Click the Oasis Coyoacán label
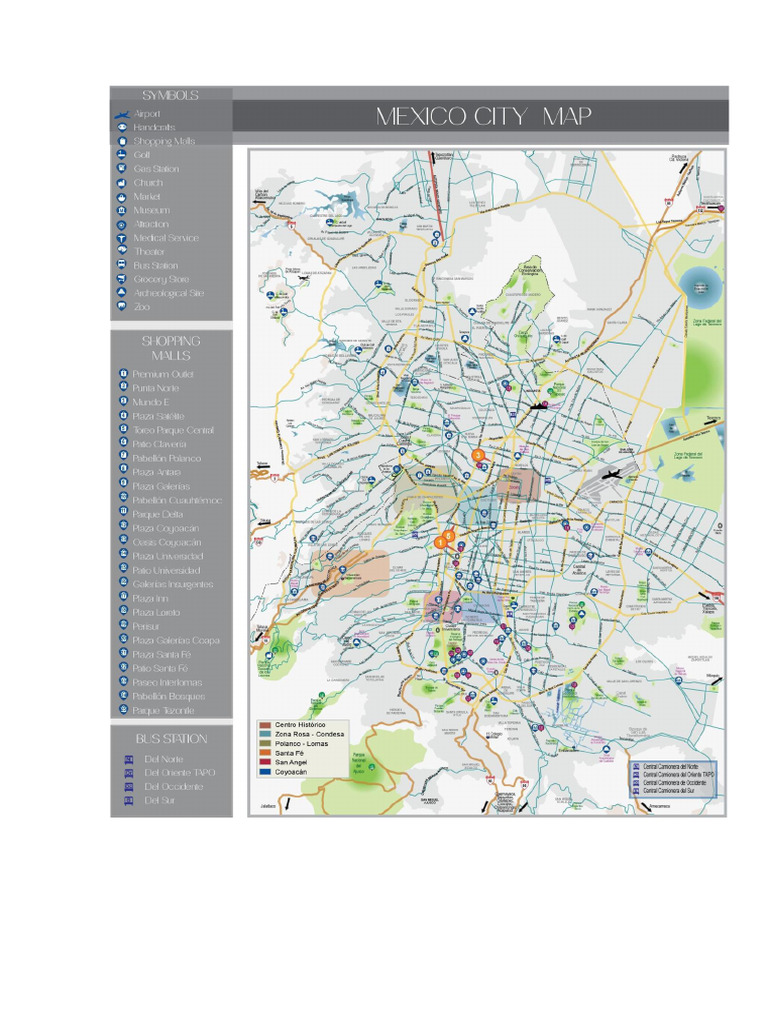This screenshot has width=768, height=1024. pos(167,542)
